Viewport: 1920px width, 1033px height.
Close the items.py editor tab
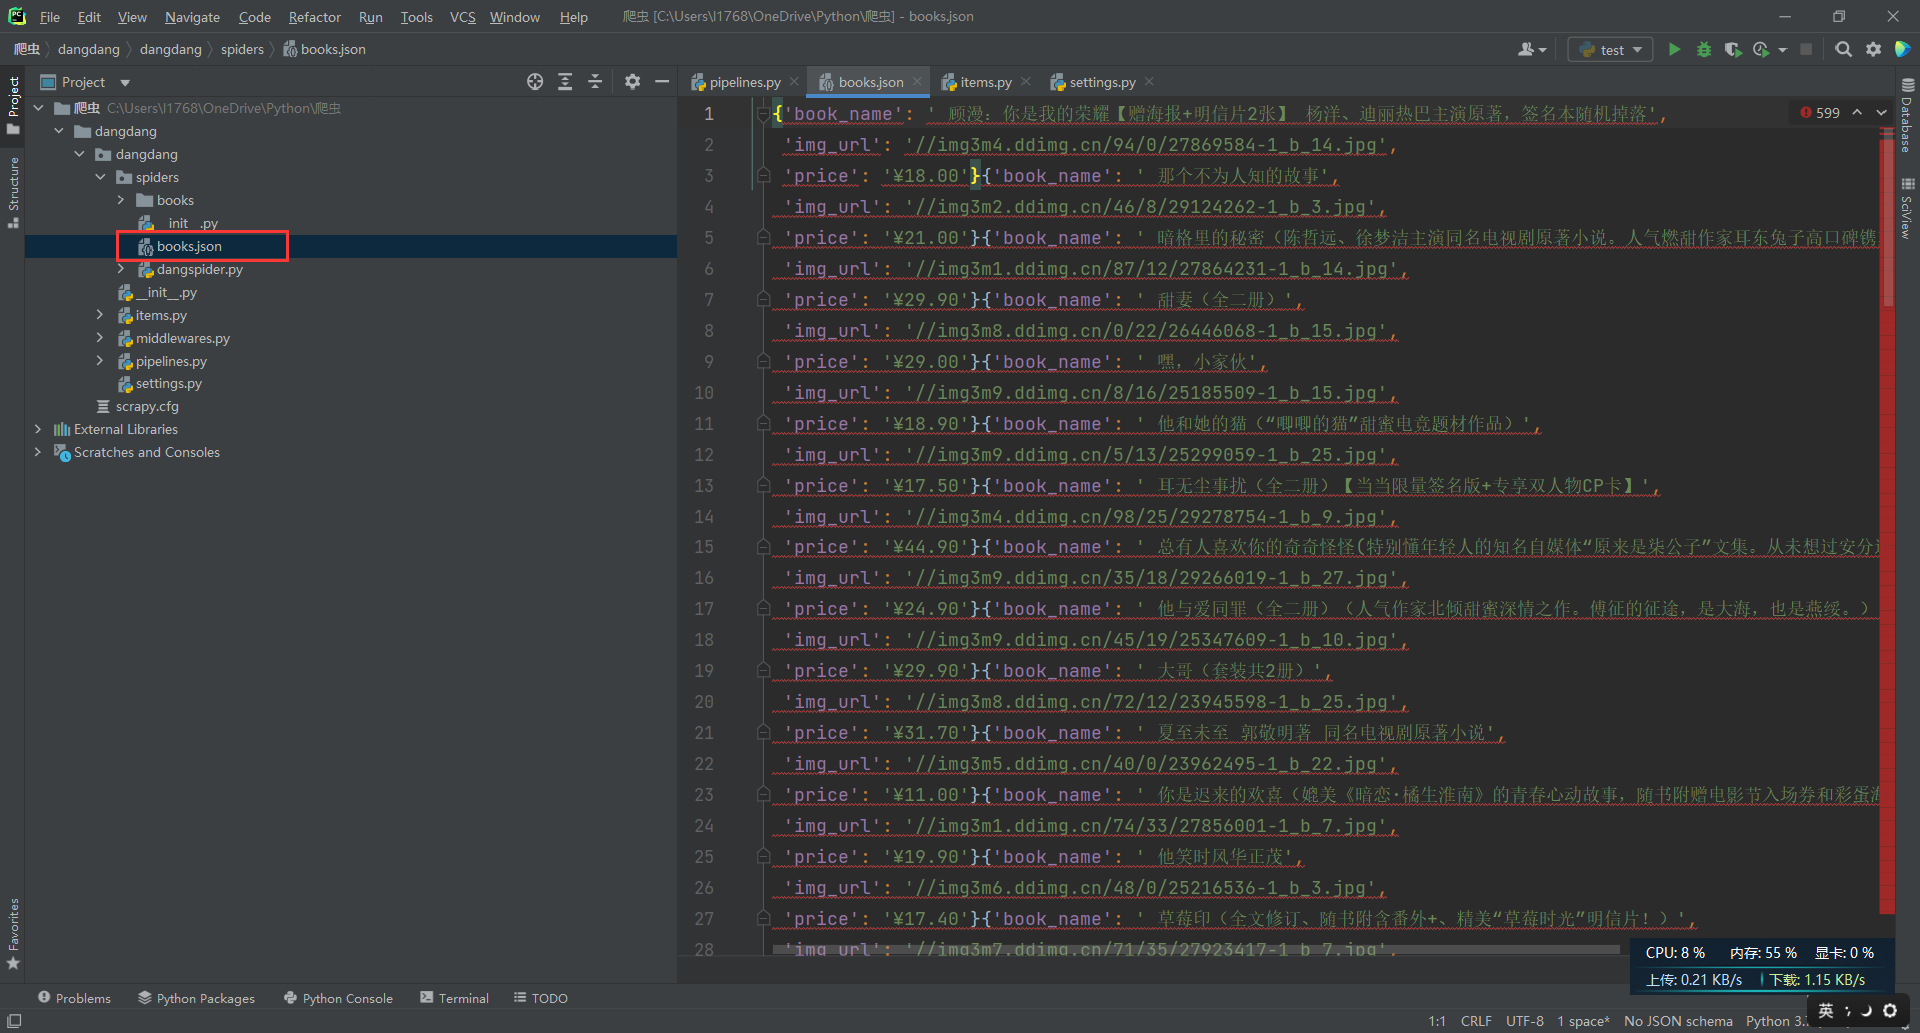point(1025,82)
